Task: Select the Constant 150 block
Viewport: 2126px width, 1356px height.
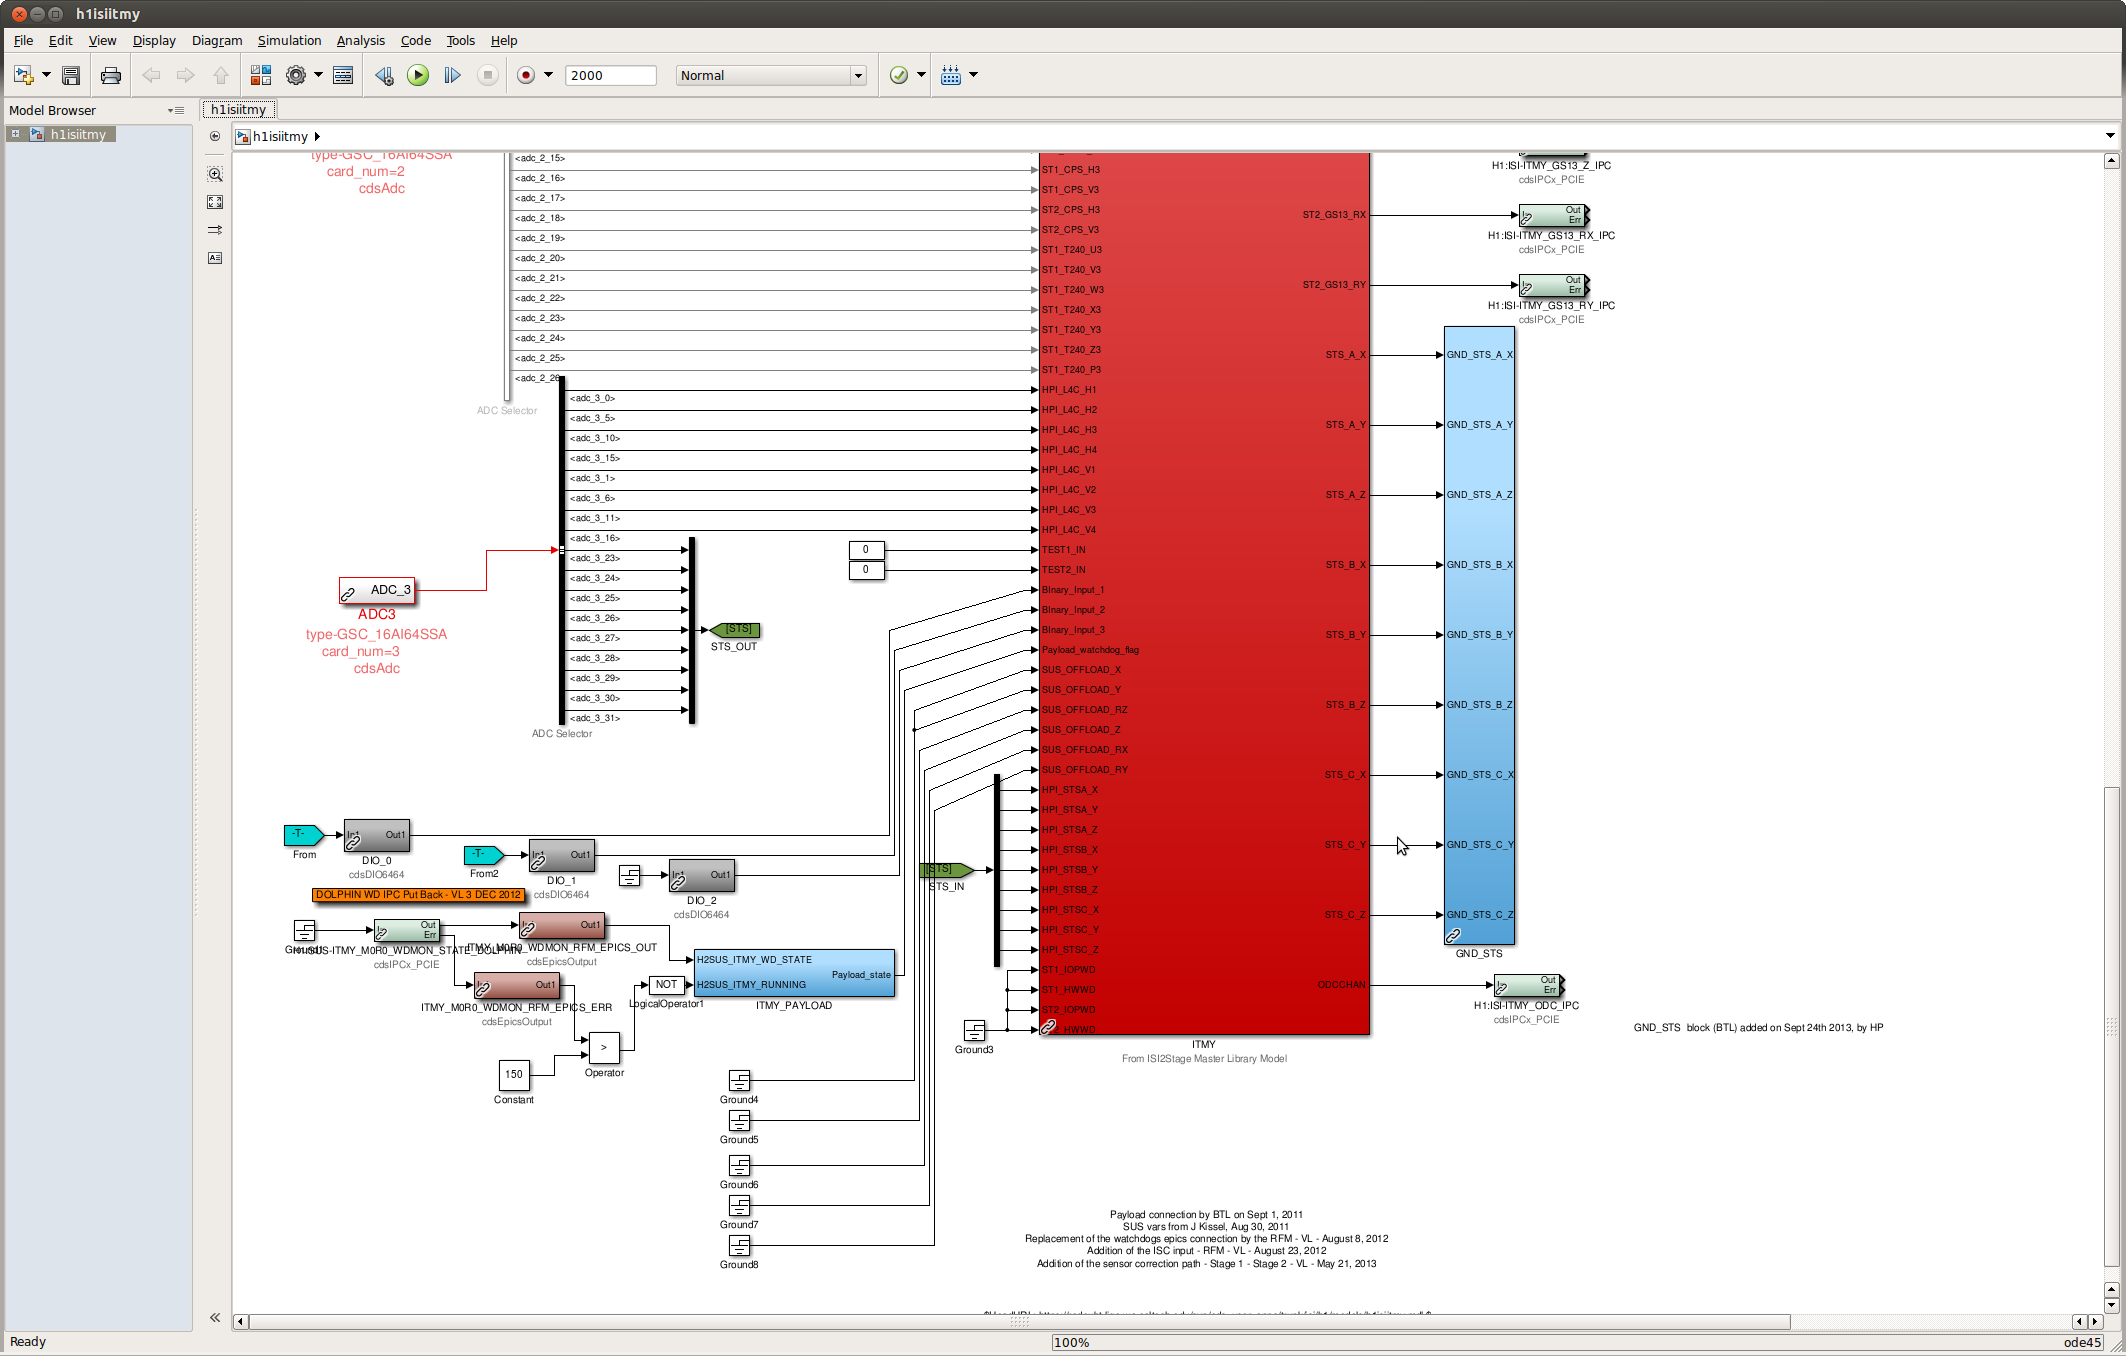Action: tap(514, 1075)
